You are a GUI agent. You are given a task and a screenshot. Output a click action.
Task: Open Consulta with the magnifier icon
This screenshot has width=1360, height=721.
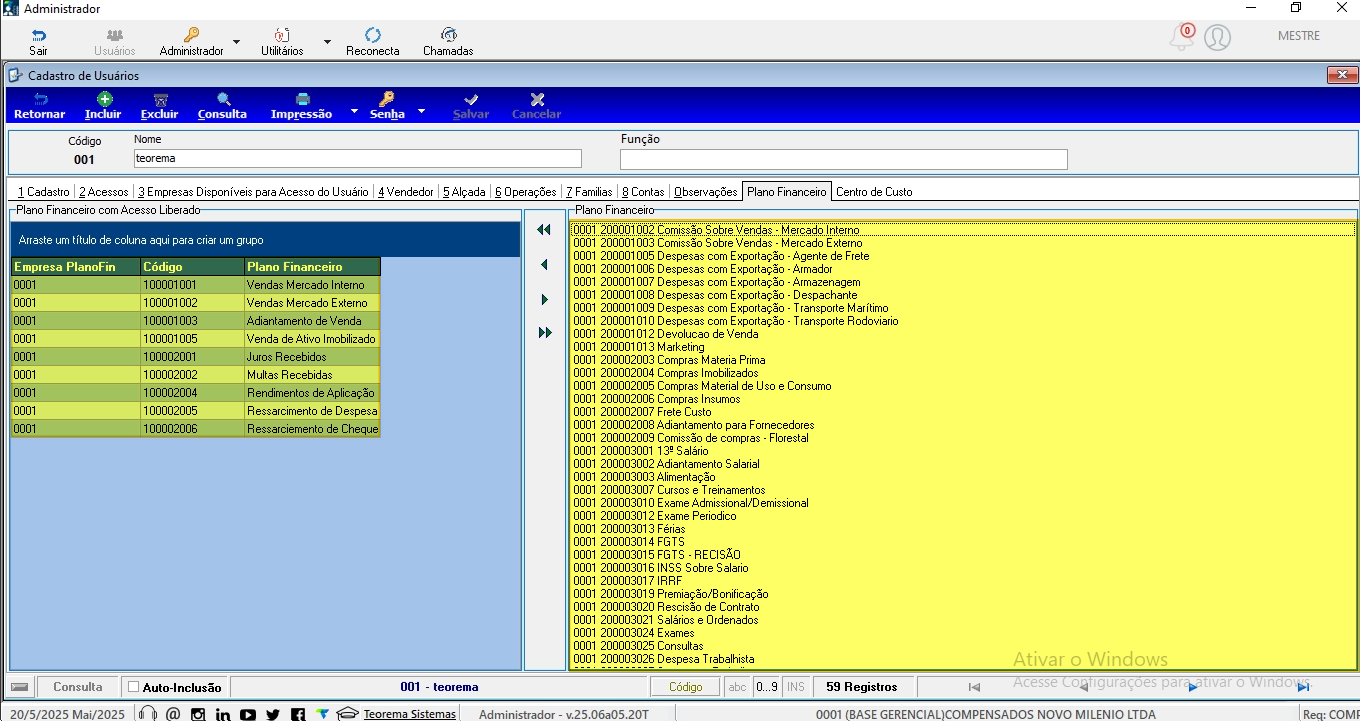coord(223,99)
